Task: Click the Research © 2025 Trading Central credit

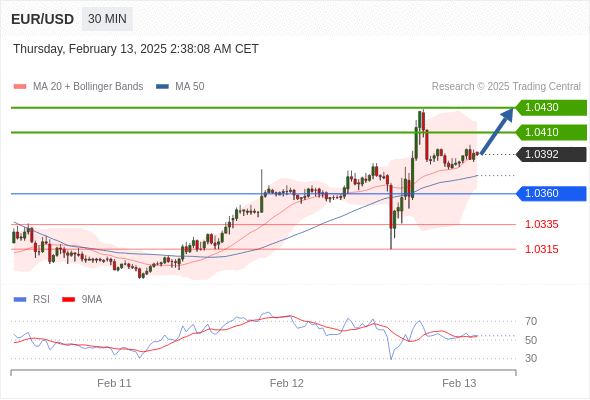Action: click(506, 87)
